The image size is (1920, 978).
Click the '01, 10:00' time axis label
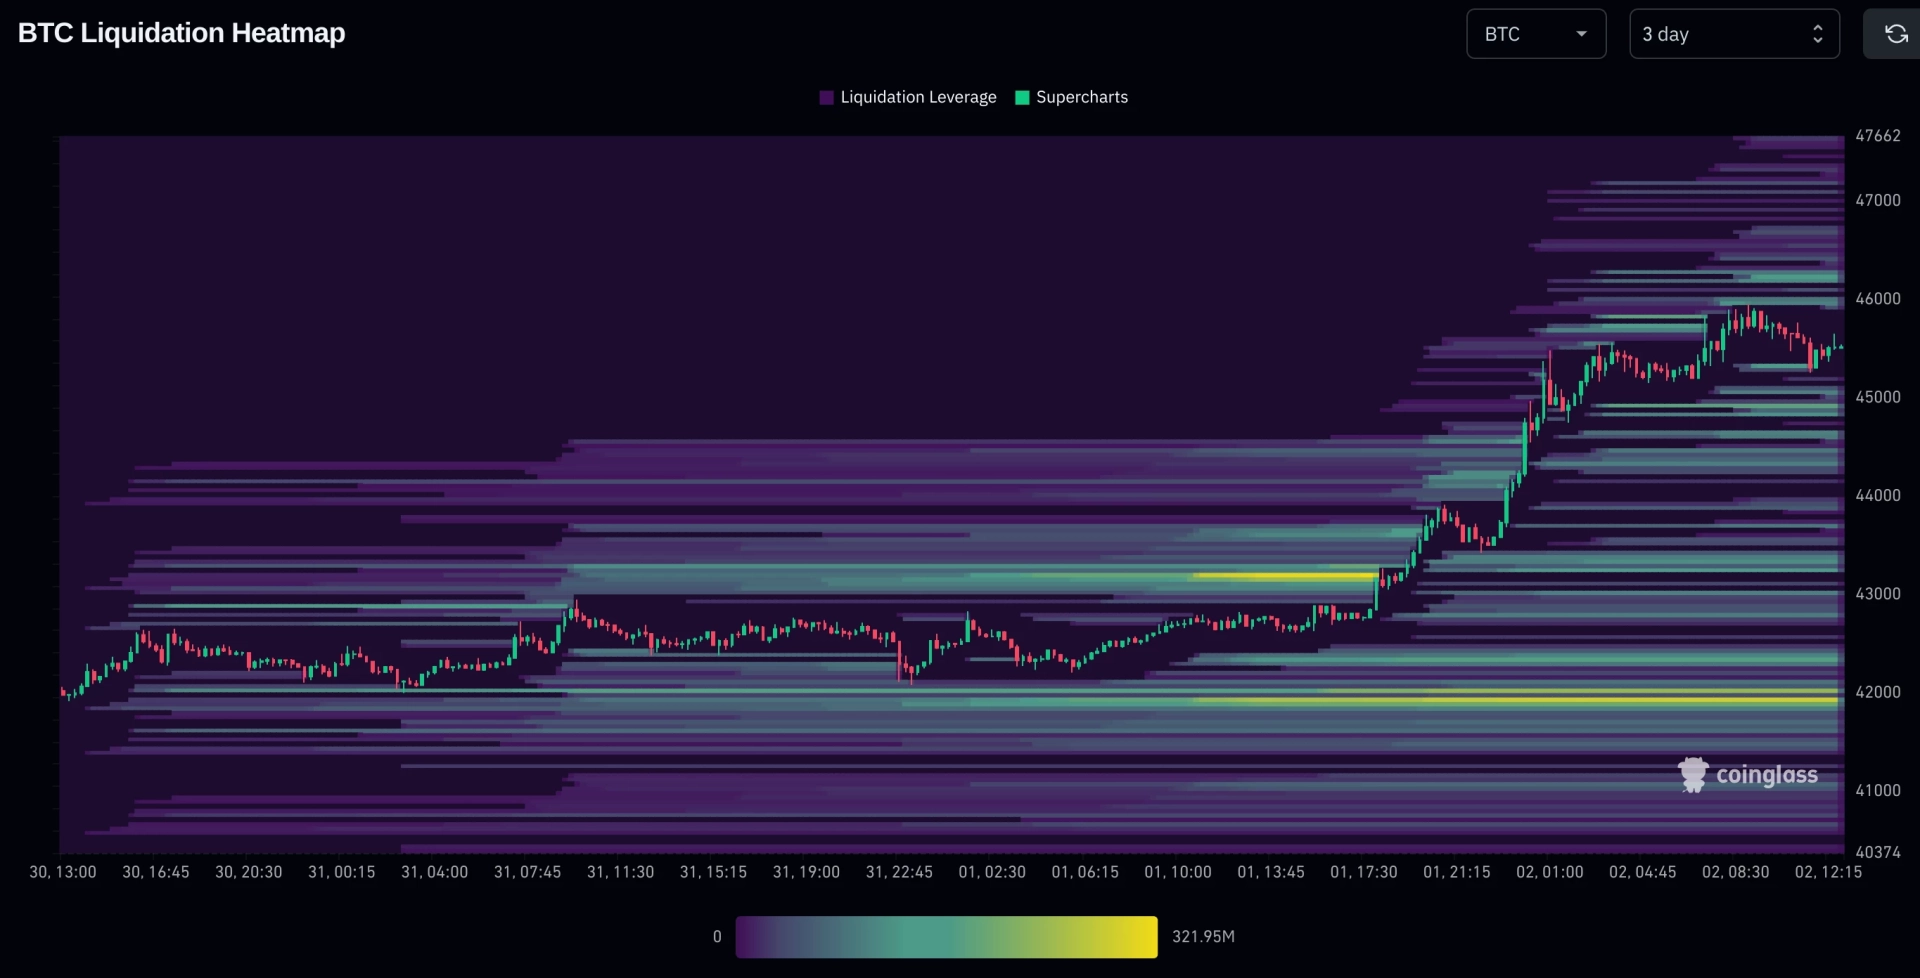click(x=1179, y=872)
